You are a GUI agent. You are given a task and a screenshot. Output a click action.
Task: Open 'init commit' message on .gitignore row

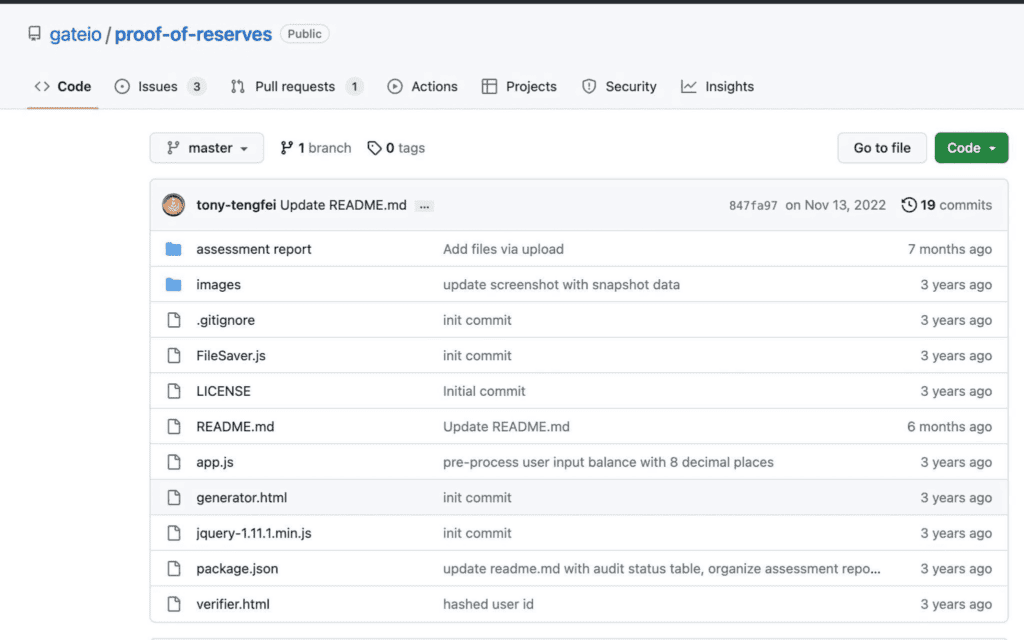coord(477,320)
